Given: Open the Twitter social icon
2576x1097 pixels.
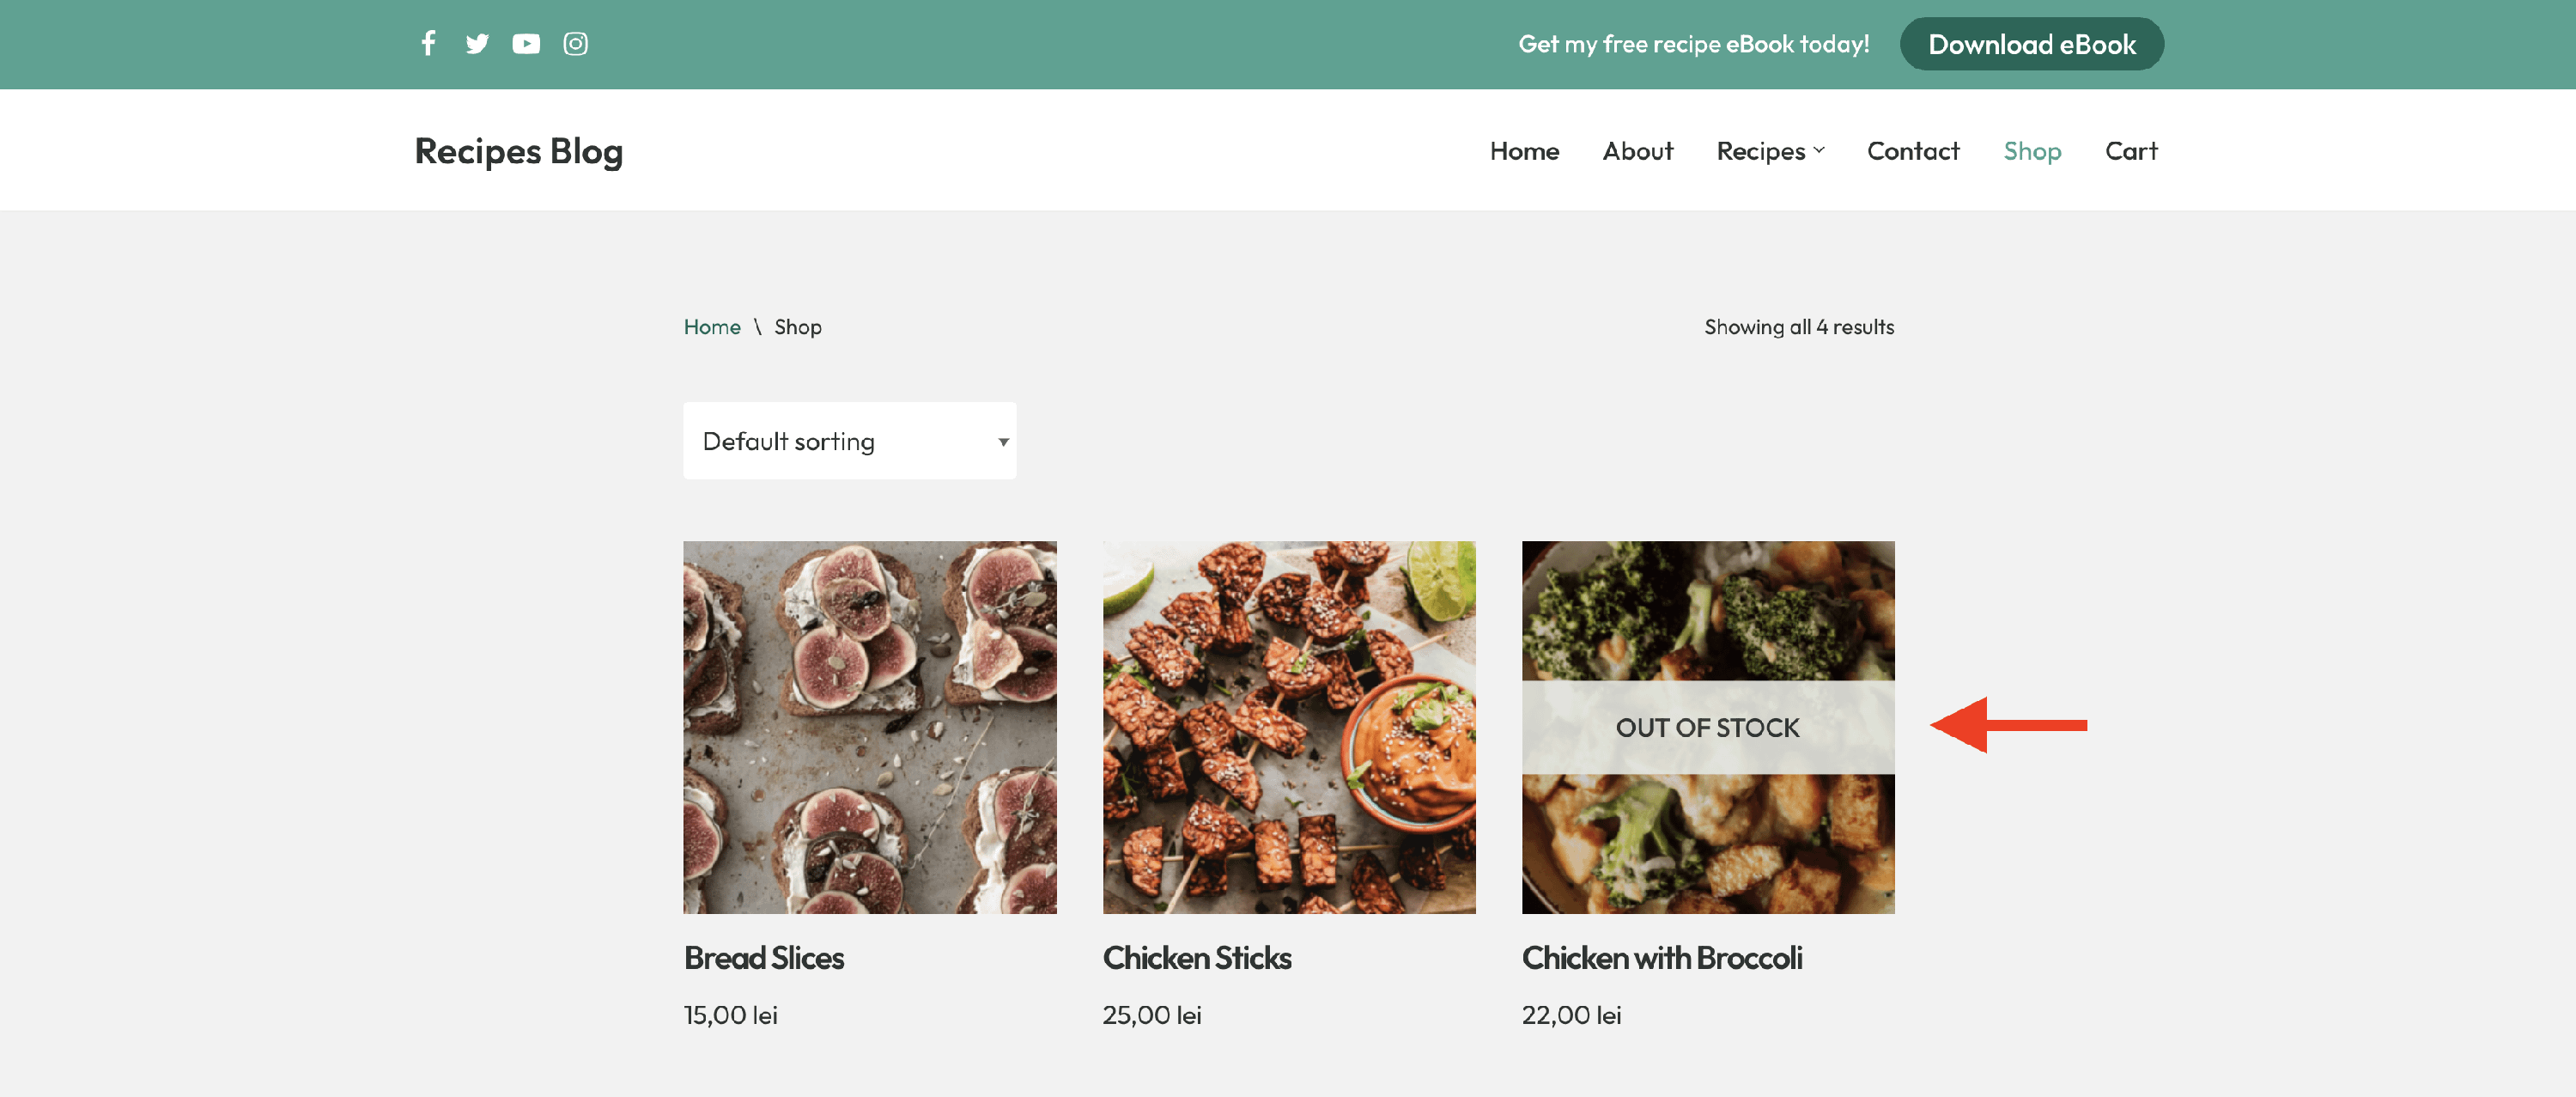Looking at the screenshot, I should click(477, 44).
